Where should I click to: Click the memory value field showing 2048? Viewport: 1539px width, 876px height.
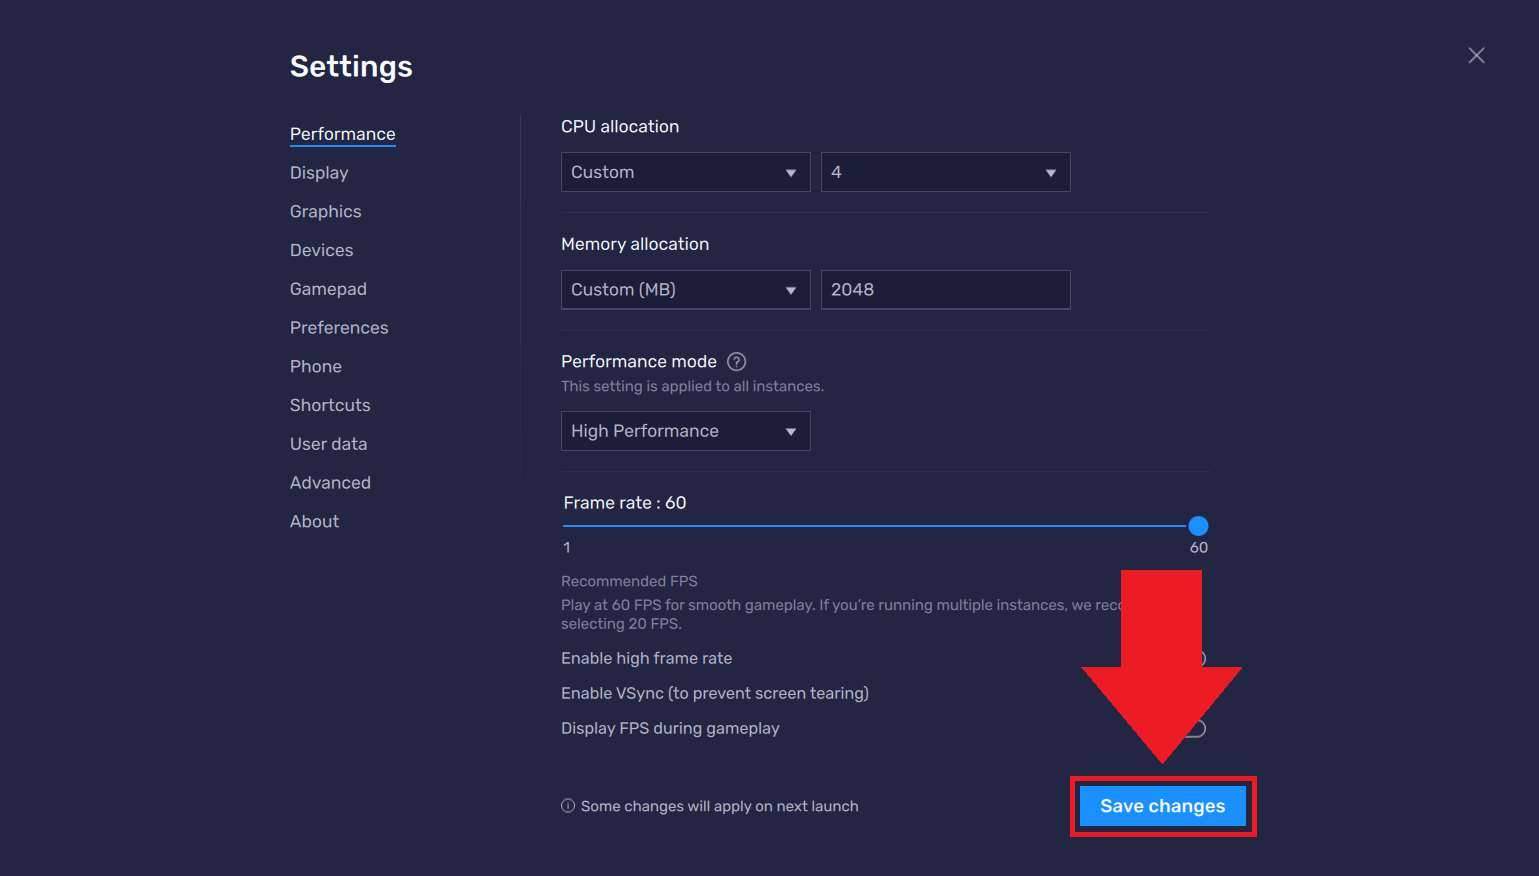(945, 290)
